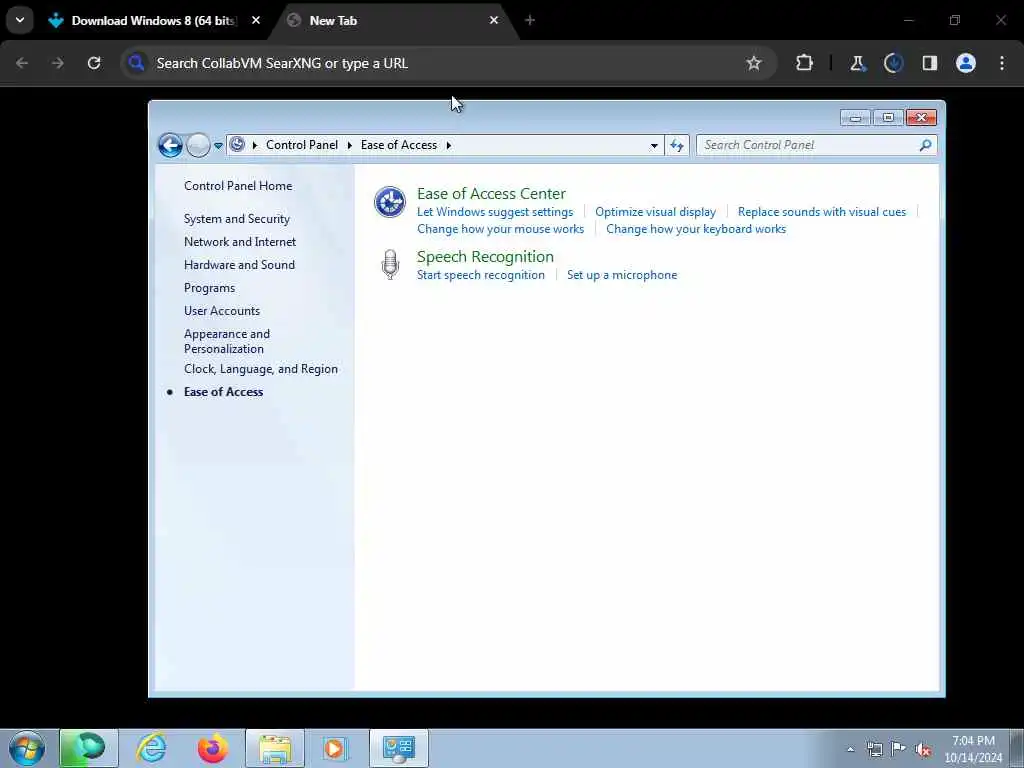
Task: Click the Search Control Panel field
Action: (816, 145)
